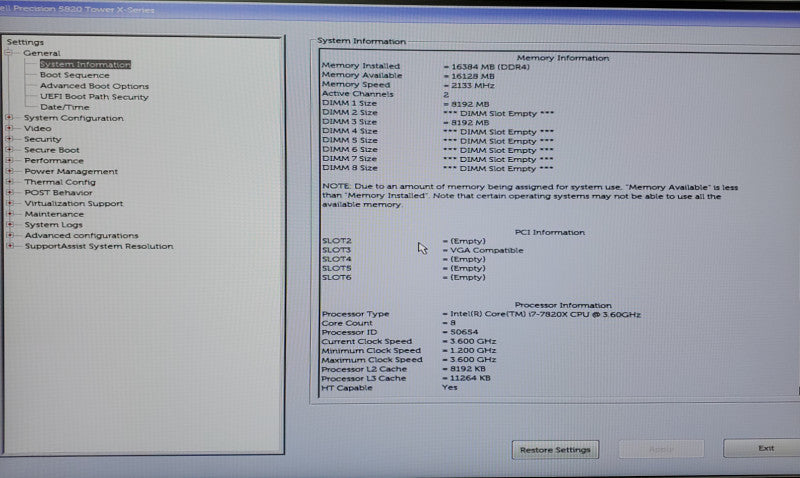
Task: Click the Exit button
Action: pos(762,448)
